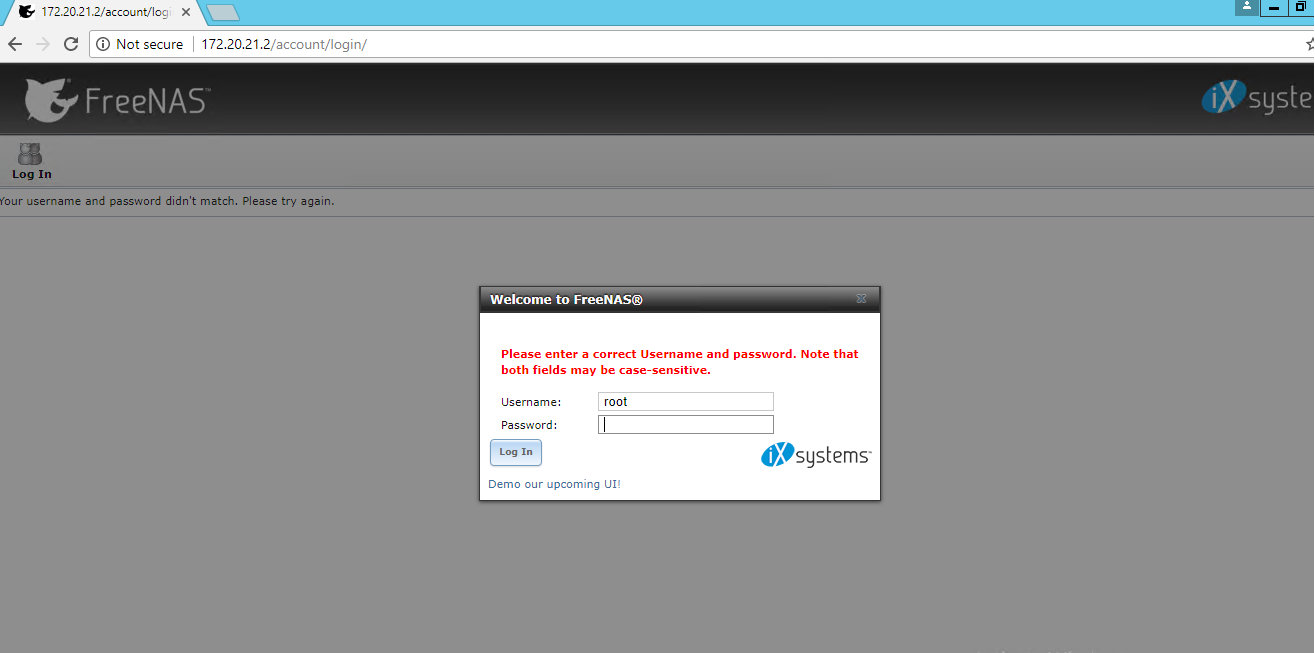This screenshot has width=1315, height=653.
Task: Click the browser forward arrow
Action: point(43,44)
